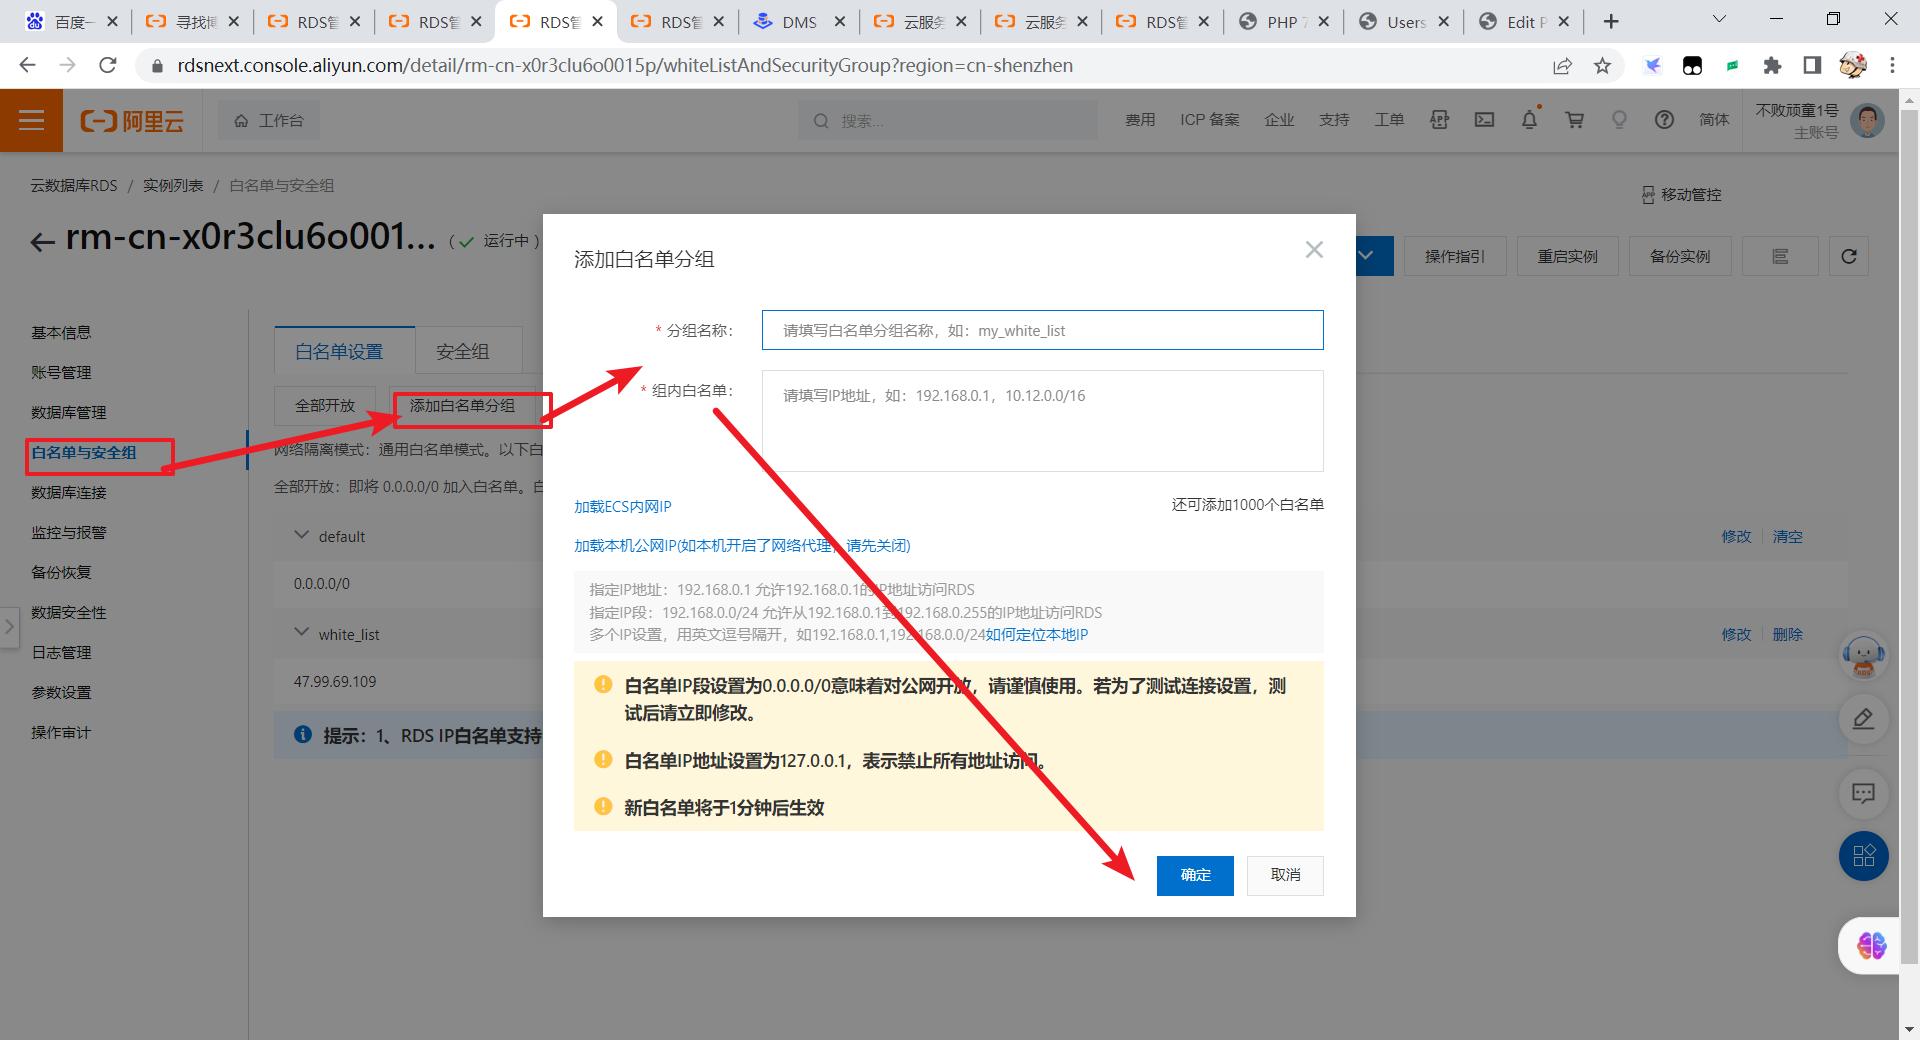Open the Cloud Shell terminal icon

1484,120
